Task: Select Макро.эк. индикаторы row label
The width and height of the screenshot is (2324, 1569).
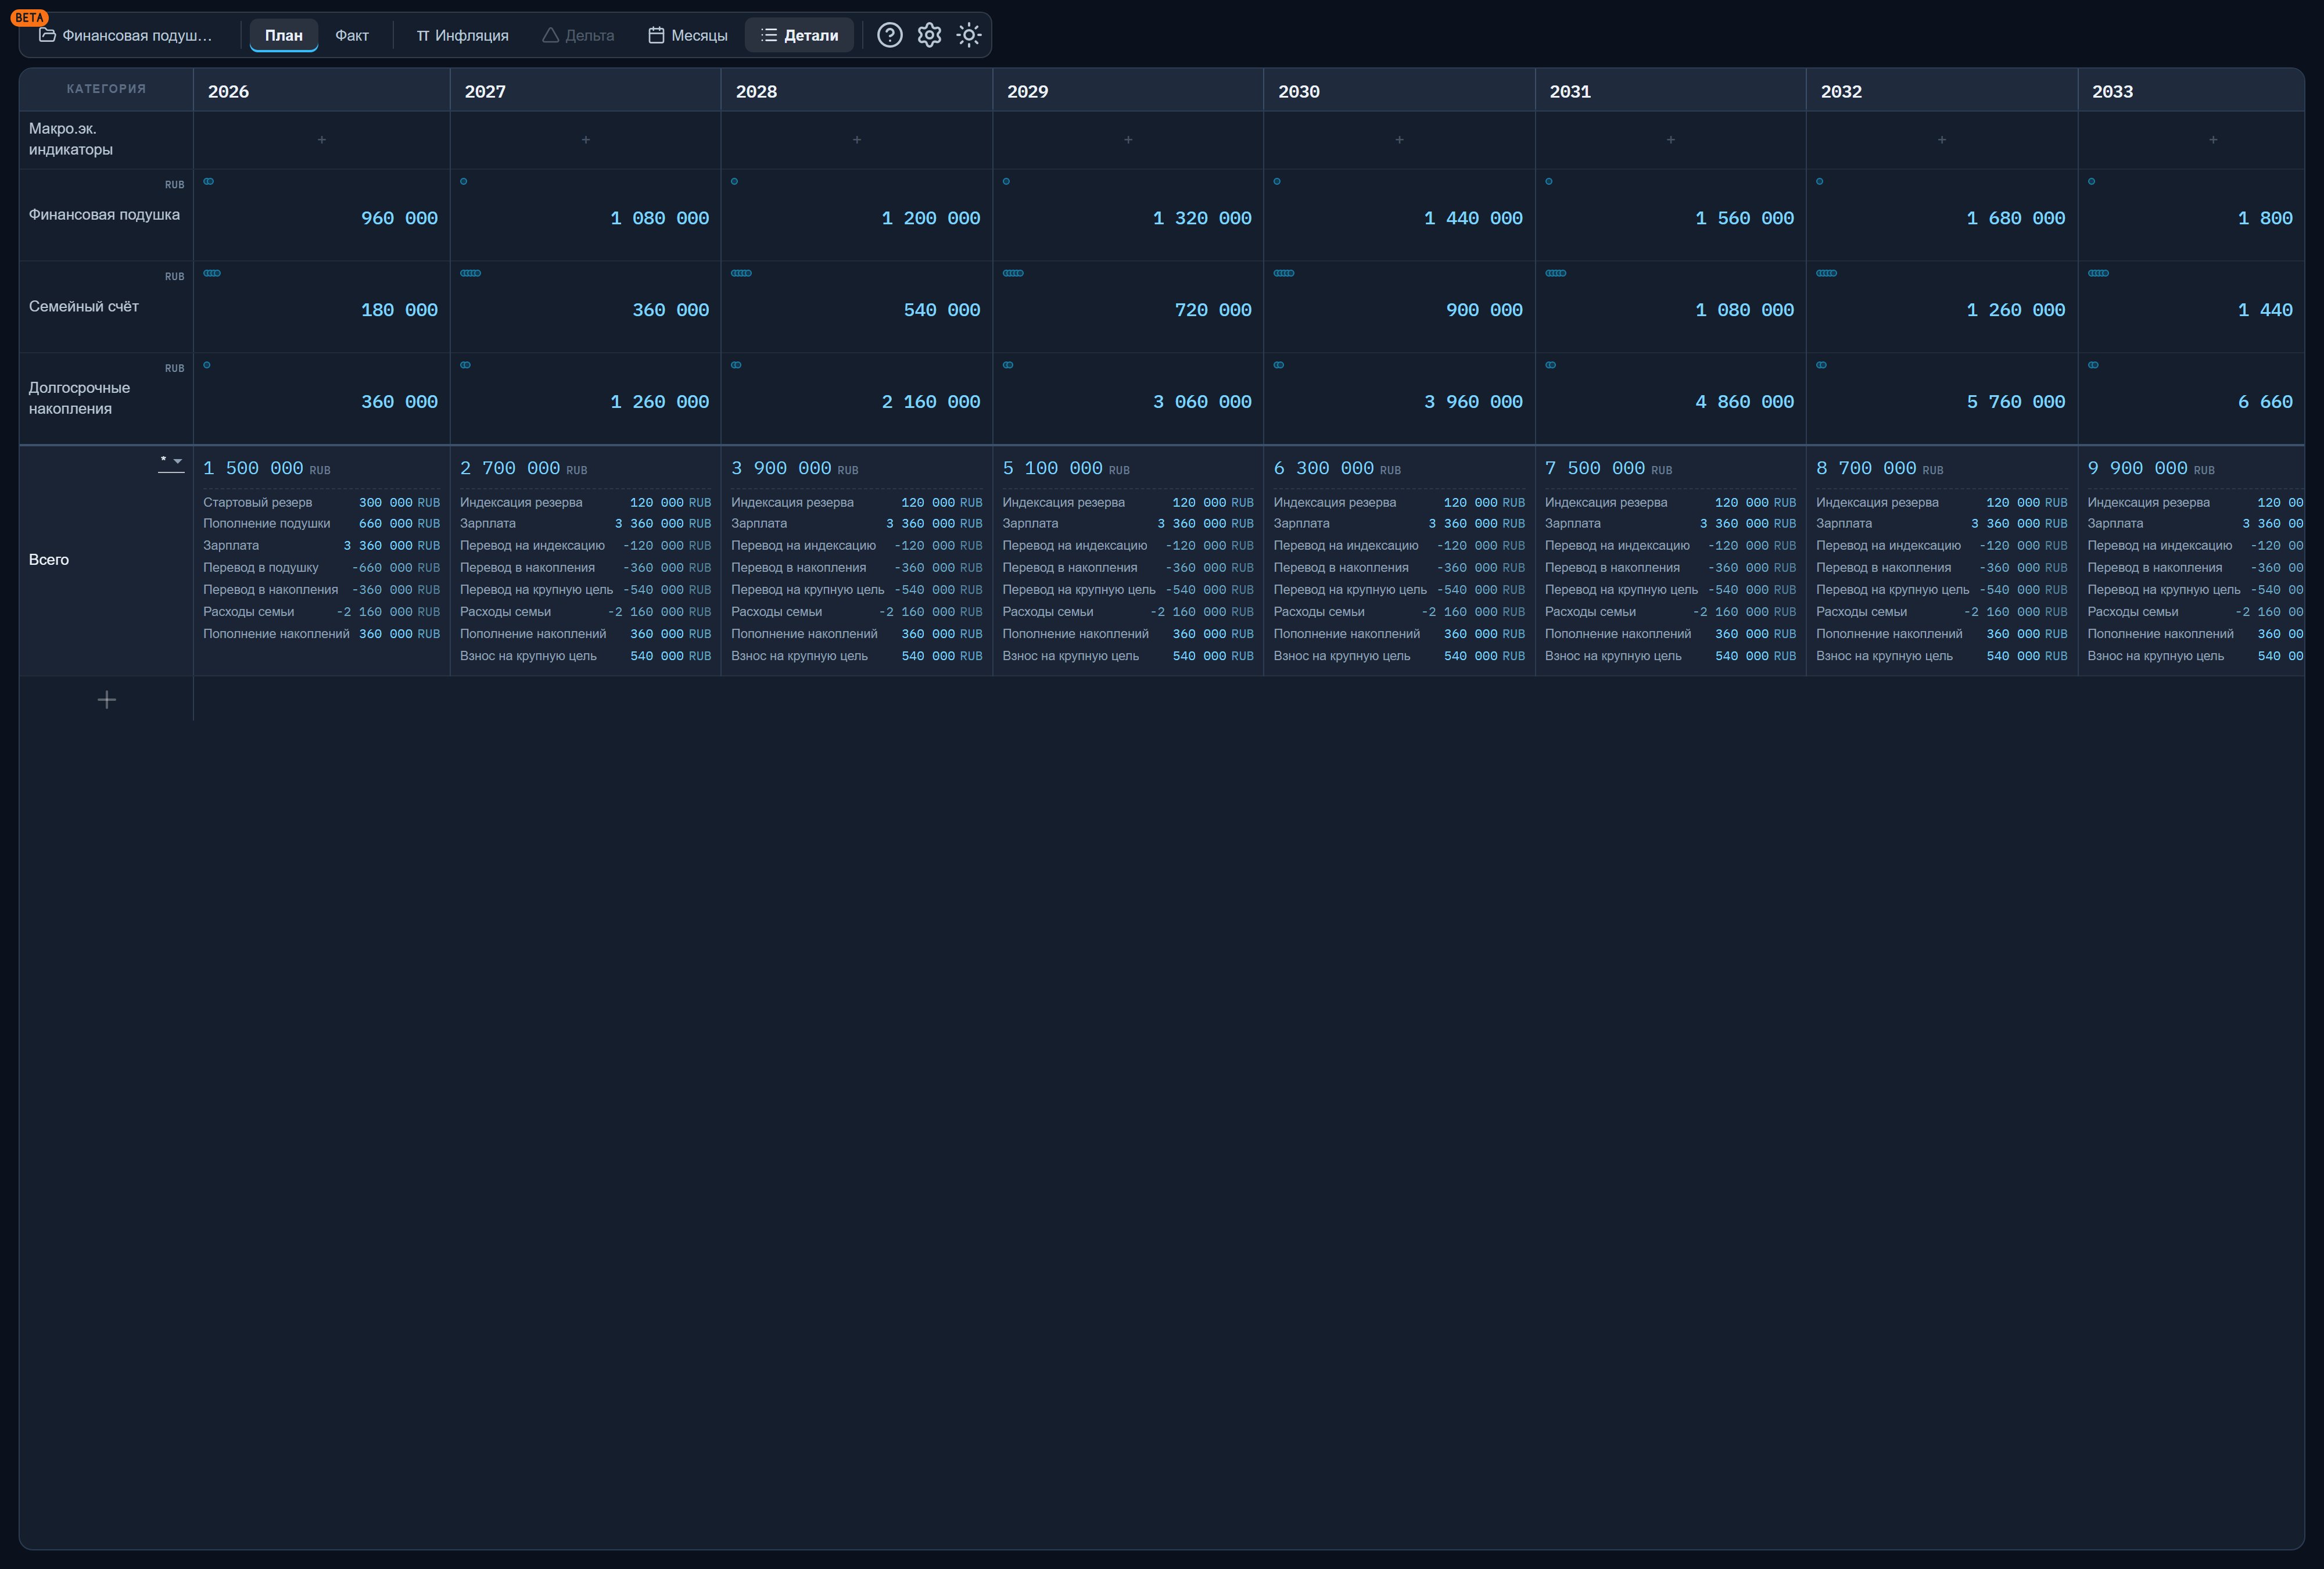Action: pyautogui.click(x=71, y=139)
